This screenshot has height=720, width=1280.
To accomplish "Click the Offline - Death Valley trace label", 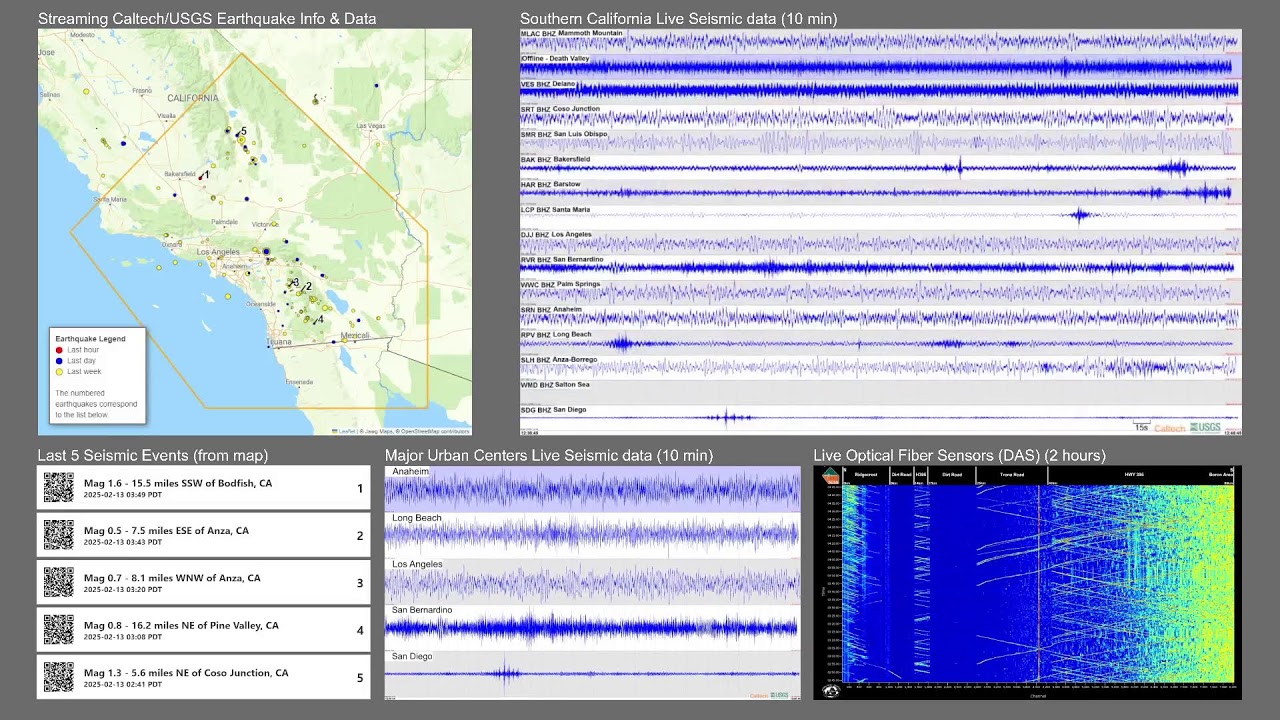I will [x=556, y=59].
